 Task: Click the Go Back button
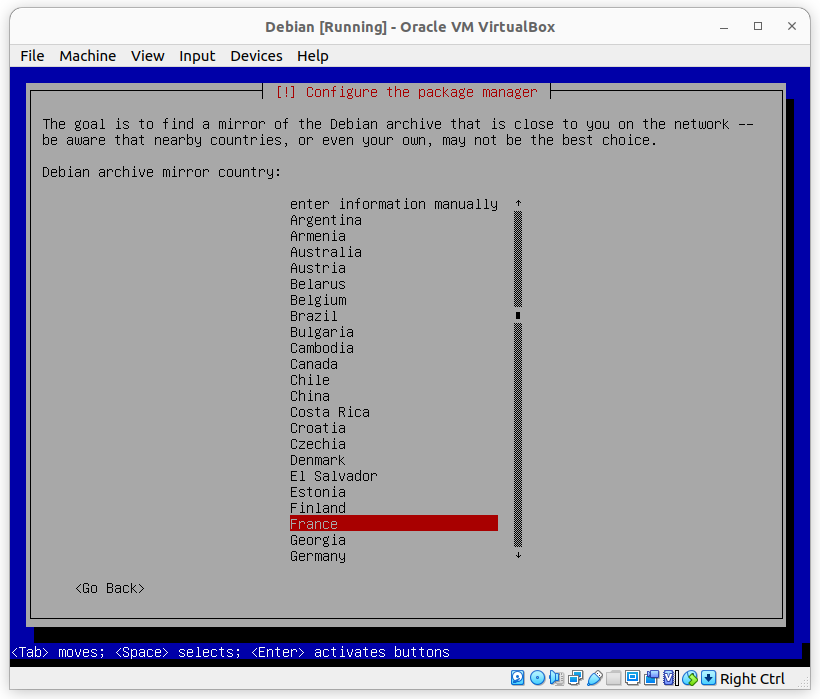[109, 588]
